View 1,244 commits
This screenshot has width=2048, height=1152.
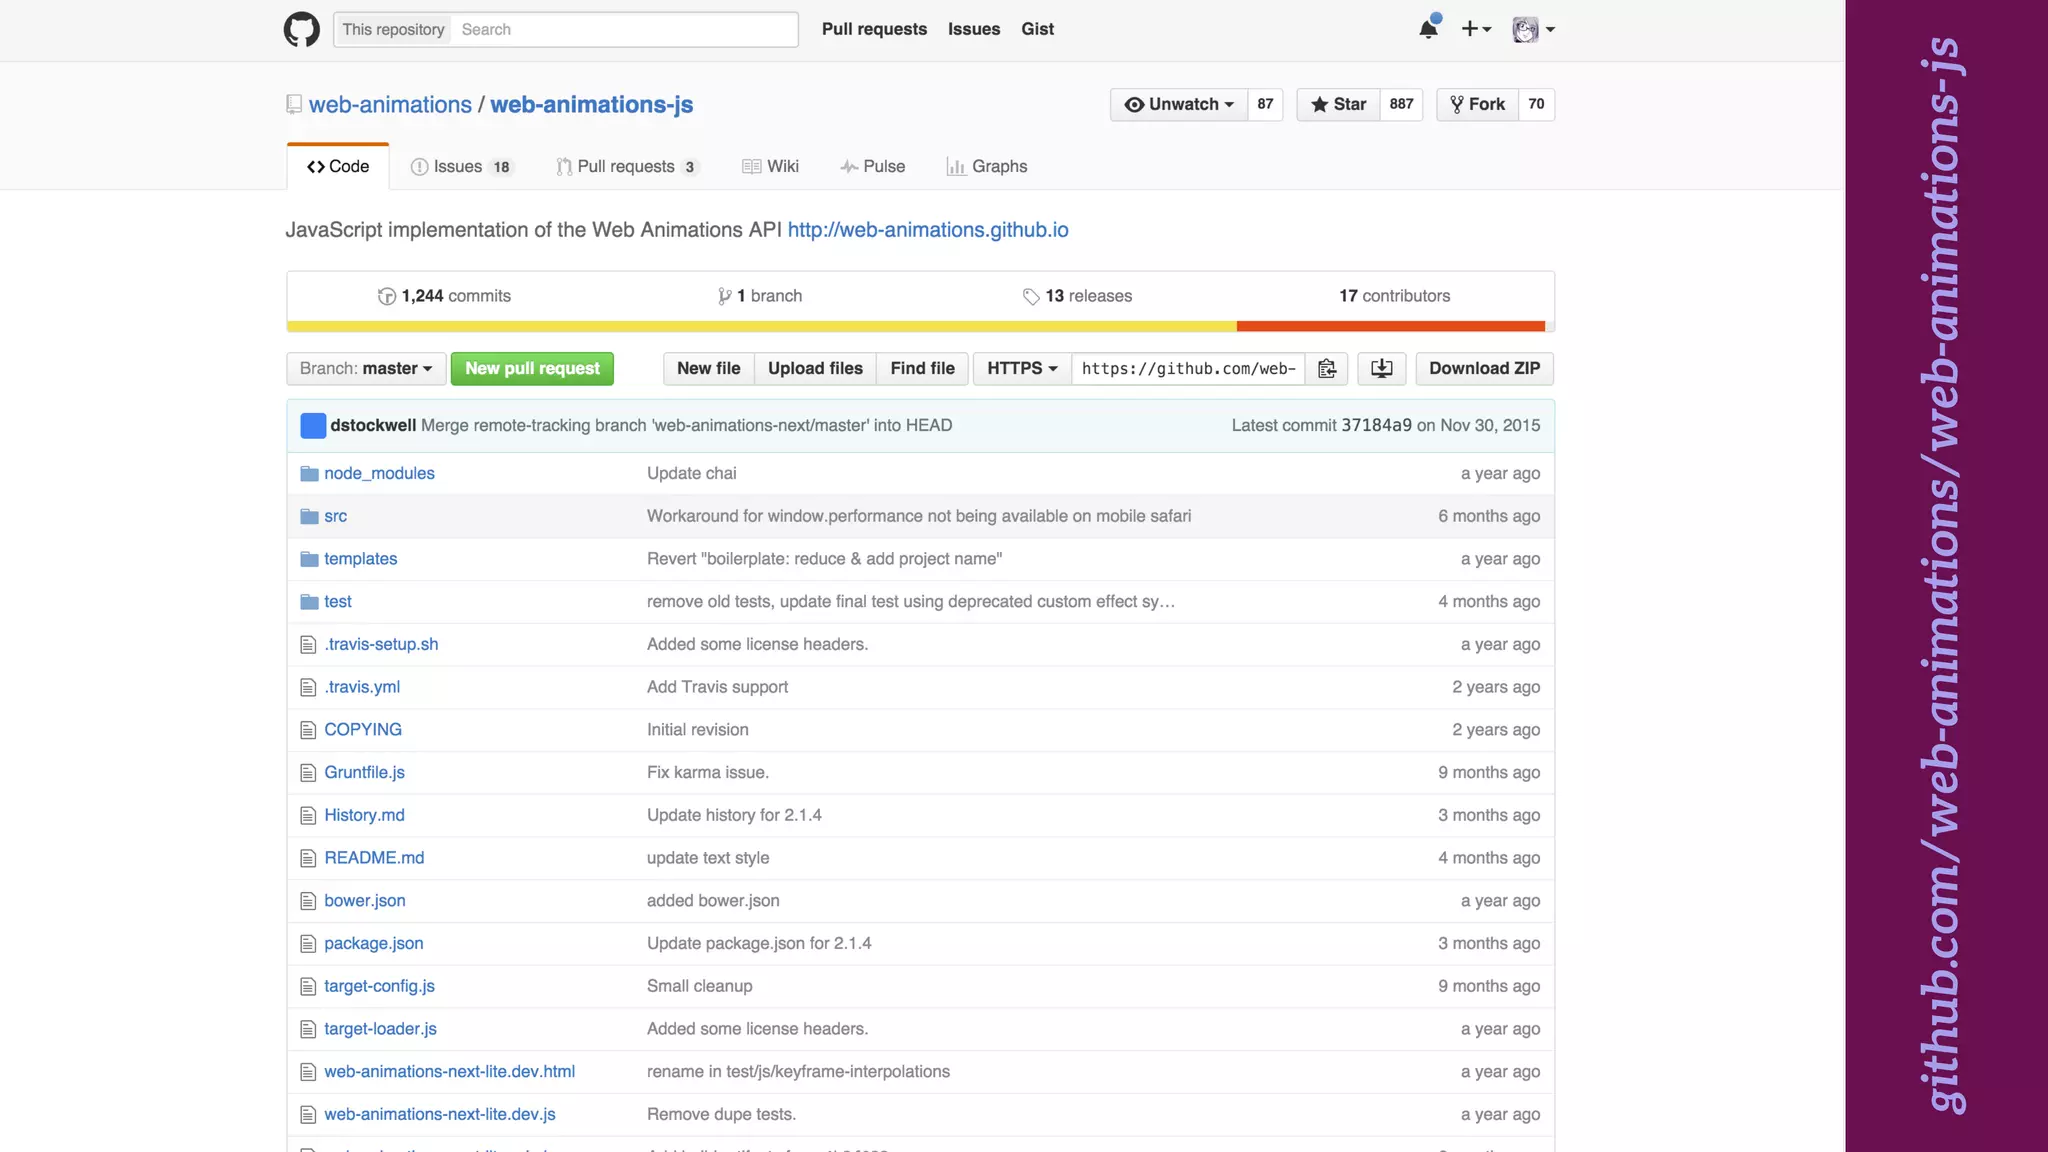point(445,296)
